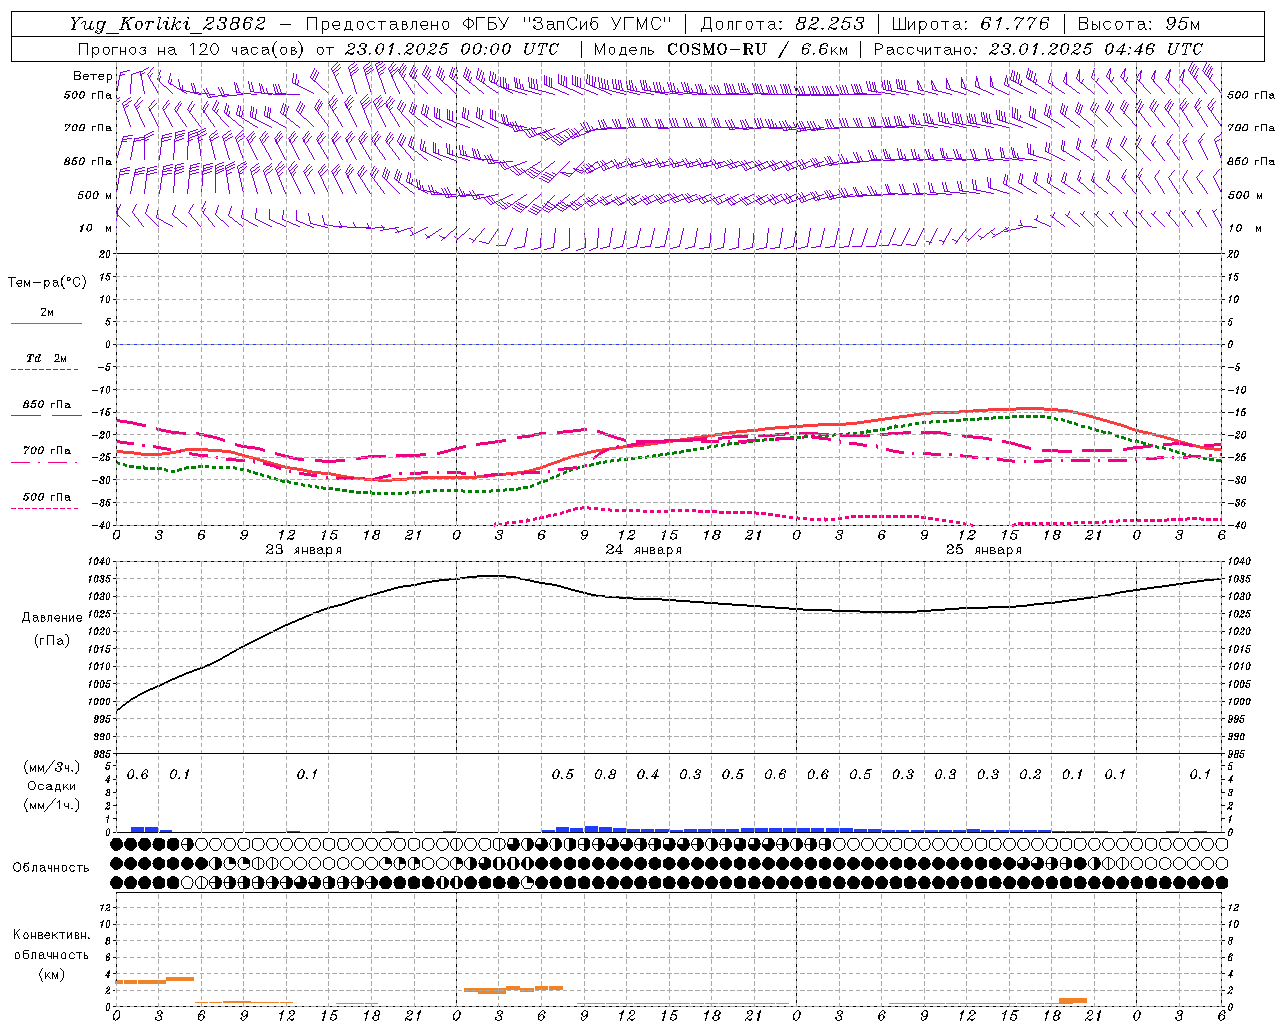1280x1024 pixels.
Task: Click the 24 января date label
Action: pos(643,550)
